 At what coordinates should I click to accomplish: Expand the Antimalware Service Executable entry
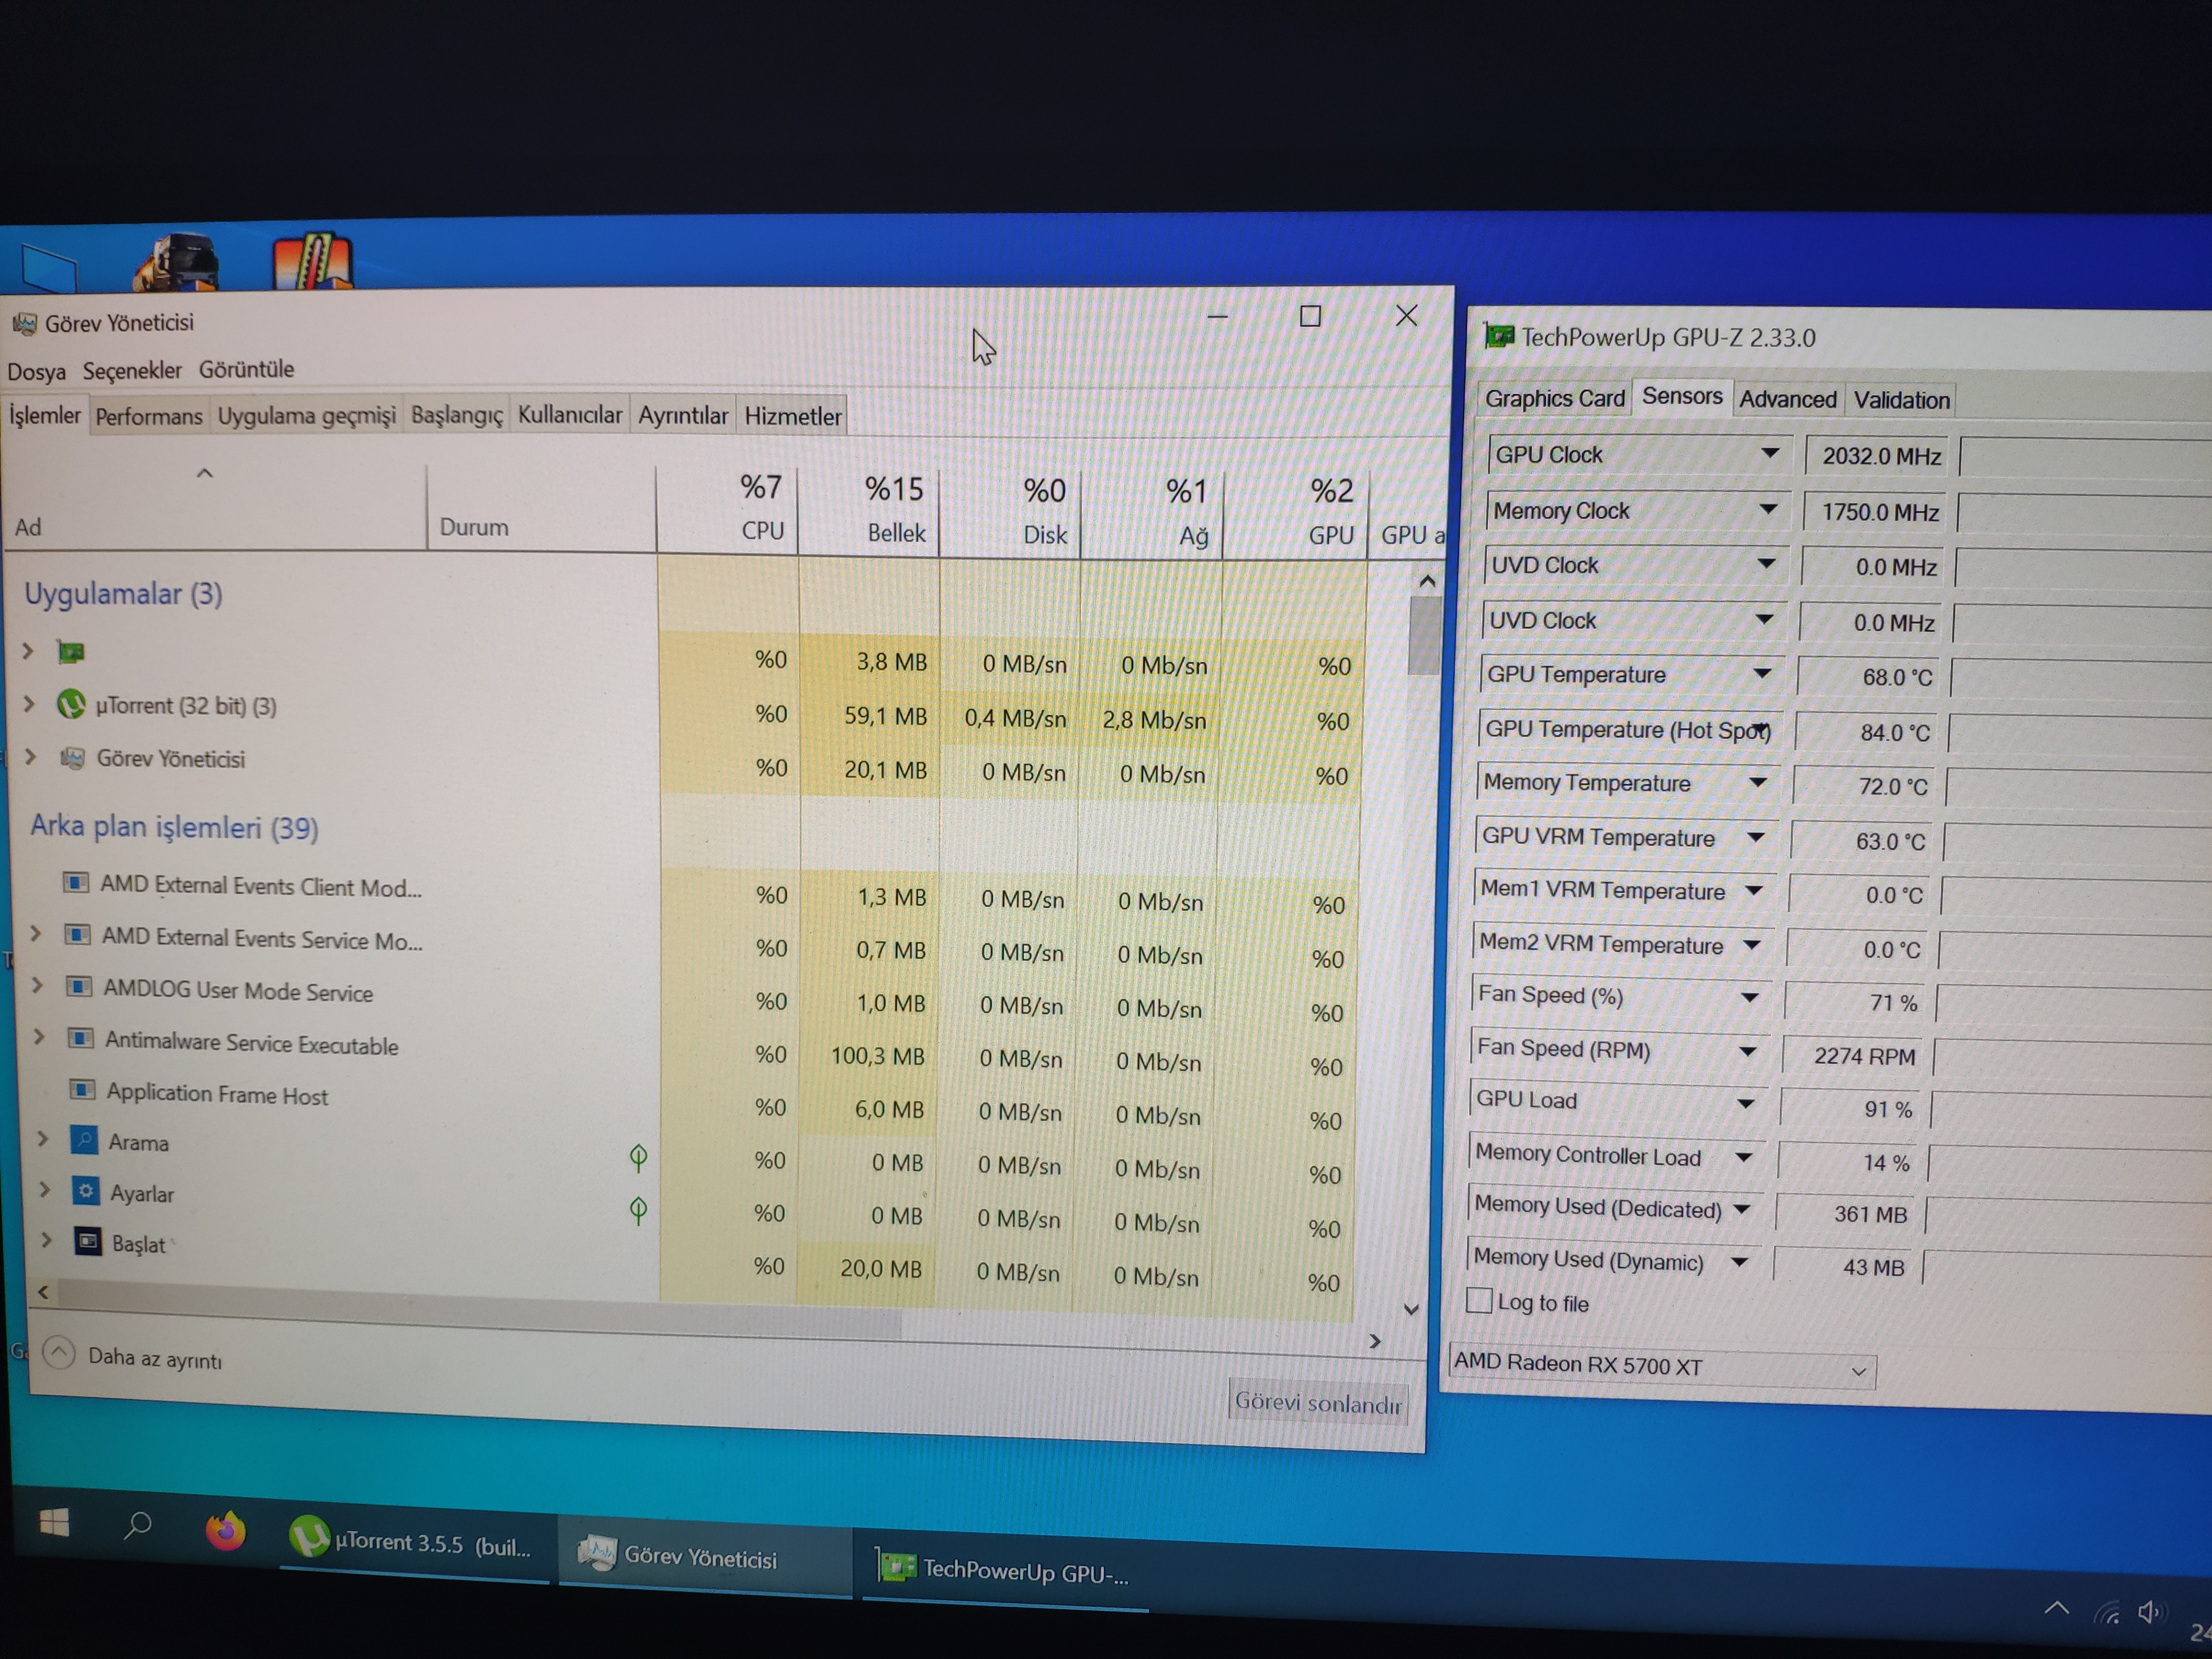(x=40, y=1036)
